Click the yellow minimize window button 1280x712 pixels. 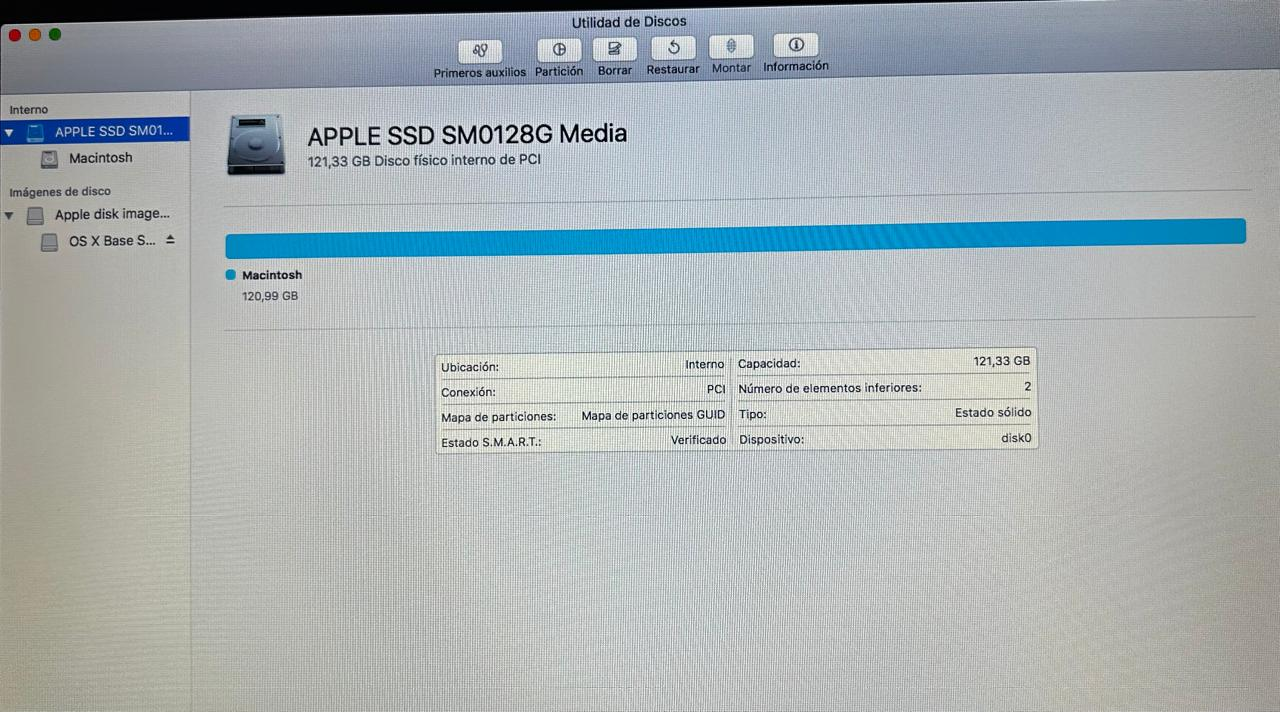point(35,35)
